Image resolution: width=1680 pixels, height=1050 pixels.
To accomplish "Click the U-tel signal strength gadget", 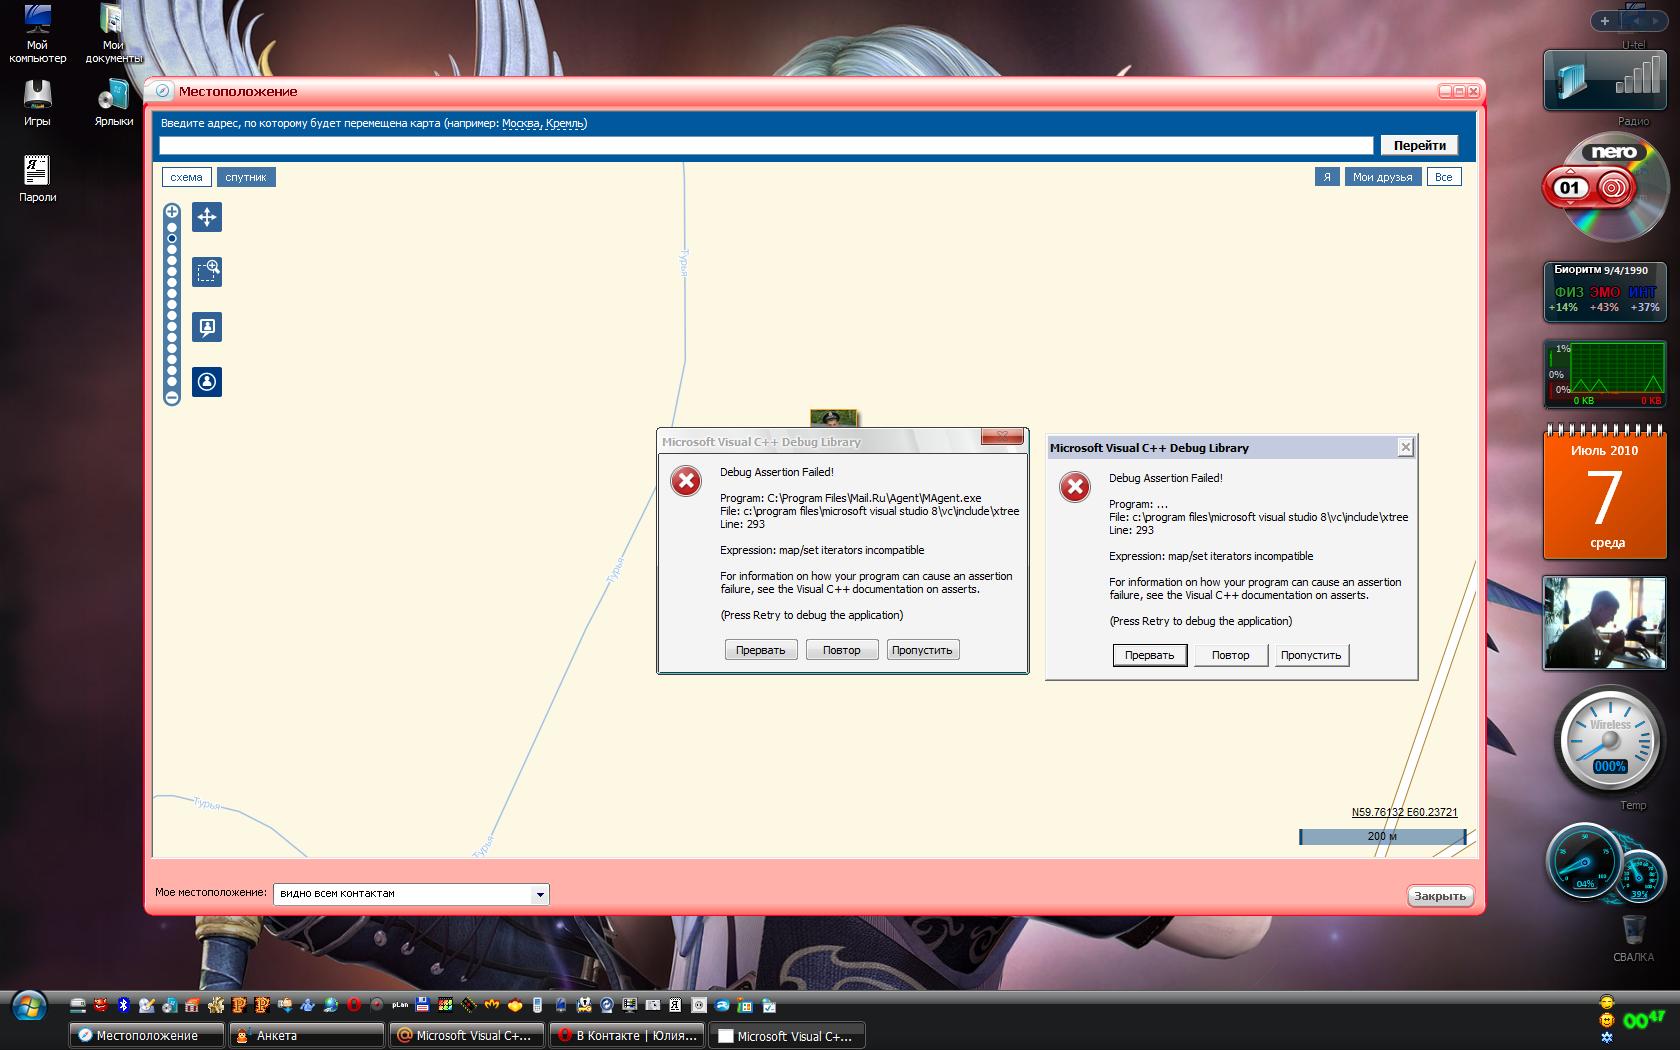I will tap(1604, 79).
